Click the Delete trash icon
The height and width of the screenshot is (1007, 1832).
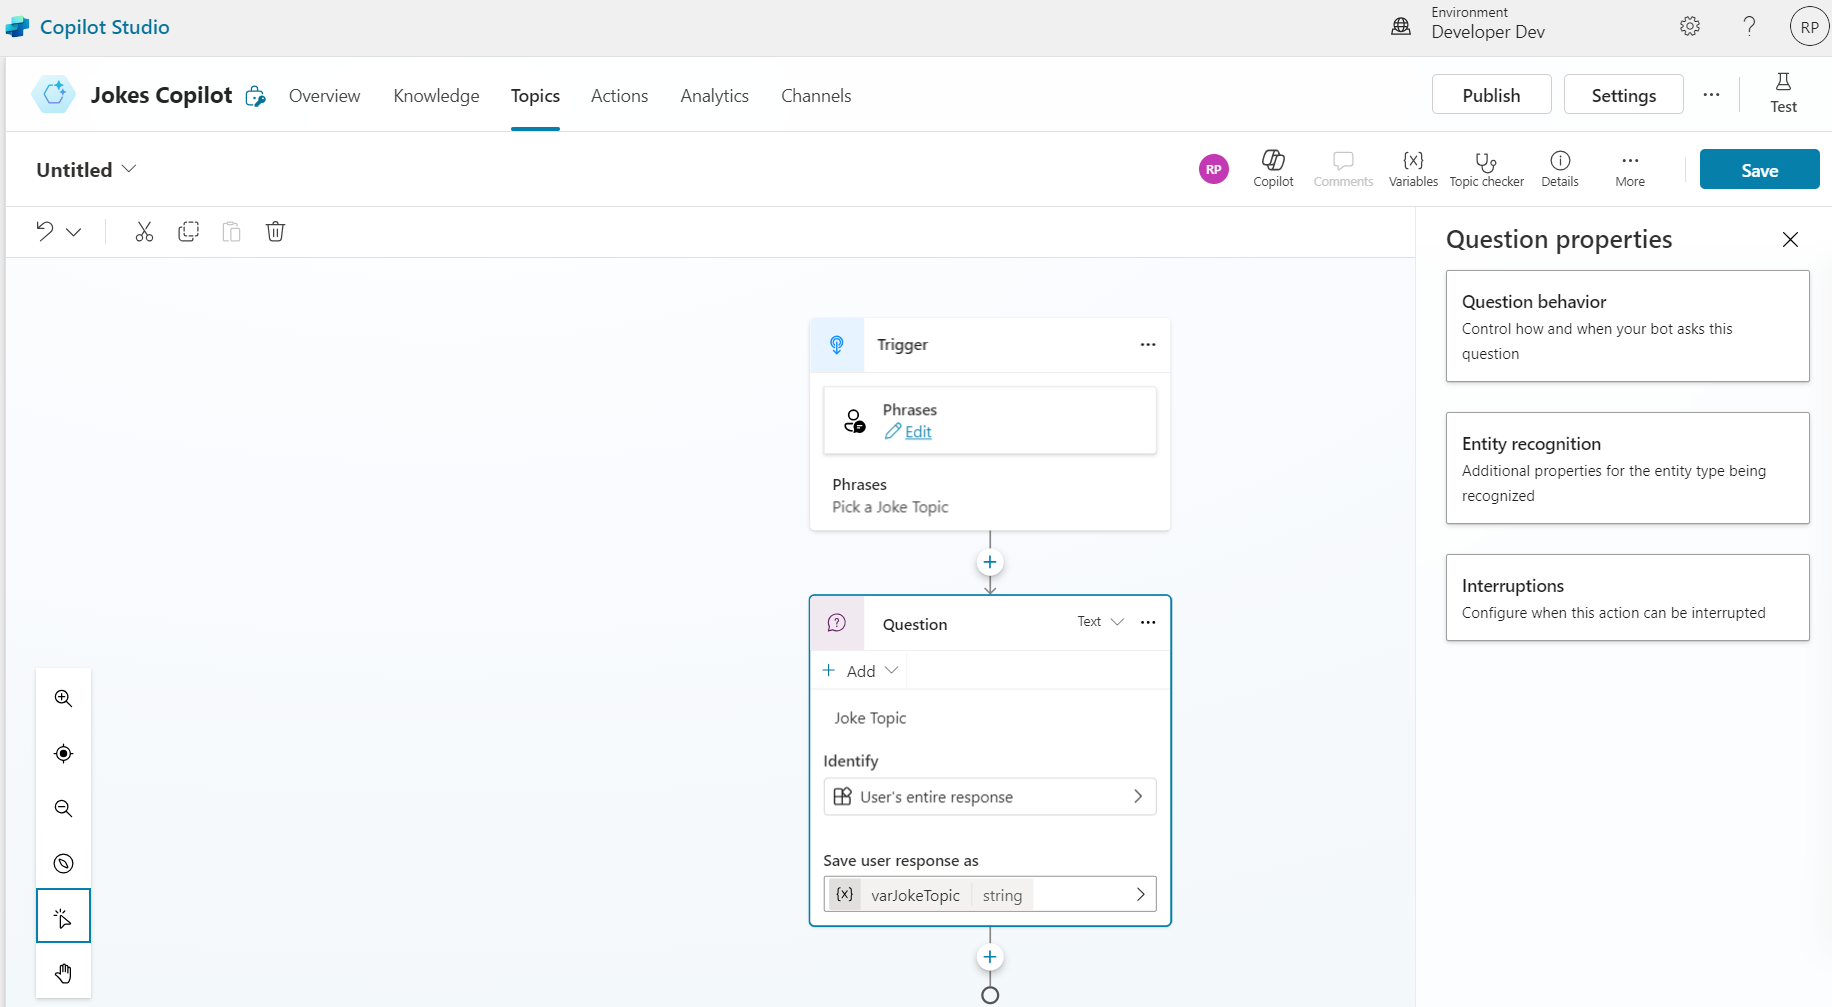pos(275,232)
